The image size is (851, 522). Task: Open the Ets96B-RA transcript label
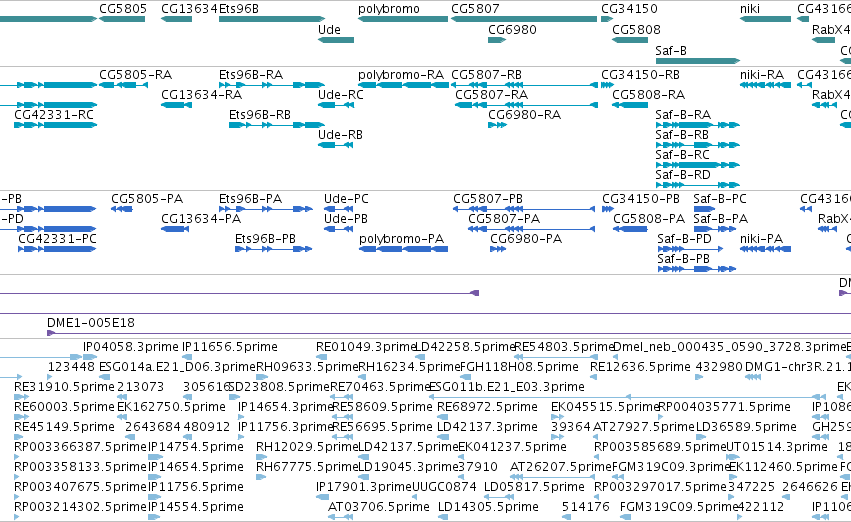pyautogui.click(x=251, y=74)
